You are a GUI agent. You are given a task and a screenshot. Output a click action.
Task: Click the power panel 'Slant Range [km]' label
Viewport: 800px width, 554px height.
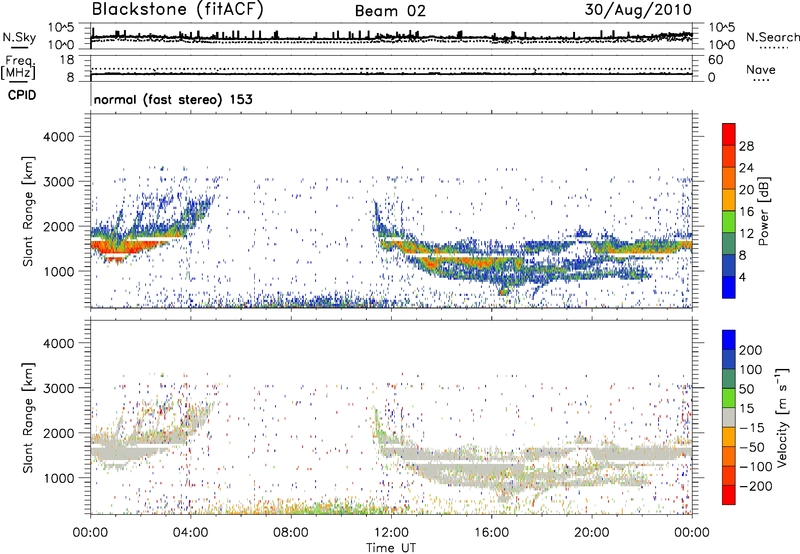coord(28,211)
